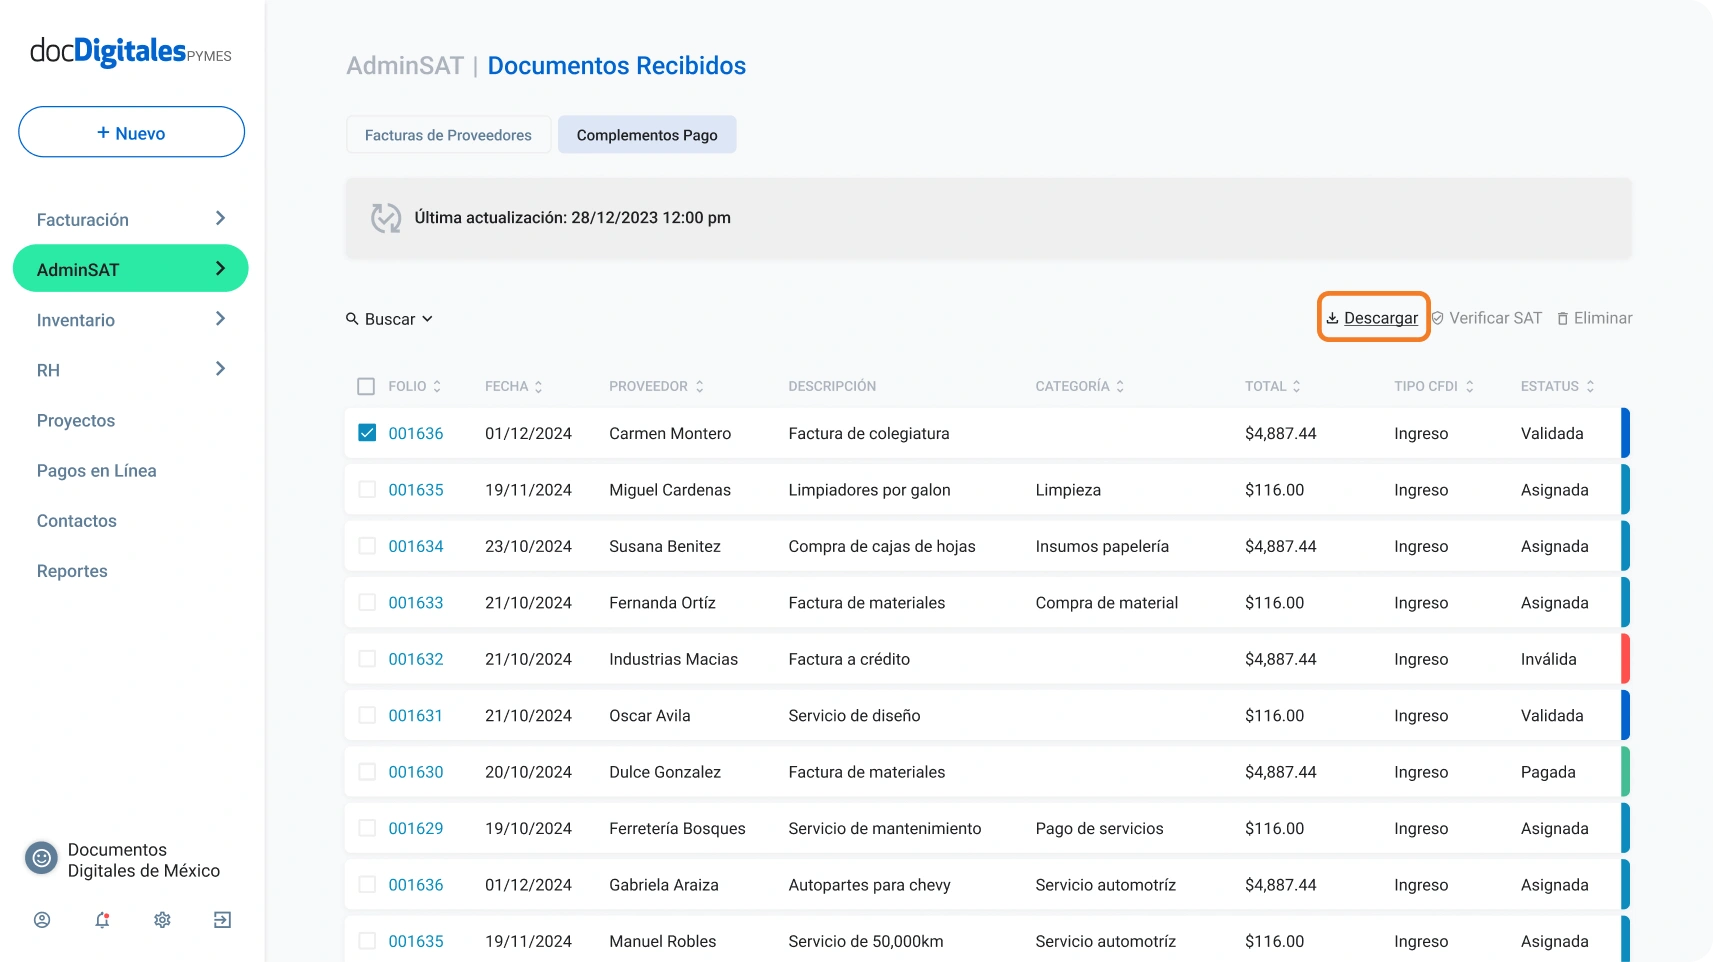Uncheck the Carmen Montero row checkbox
This screenshot has height=962, width=1713.
(367, 433)
